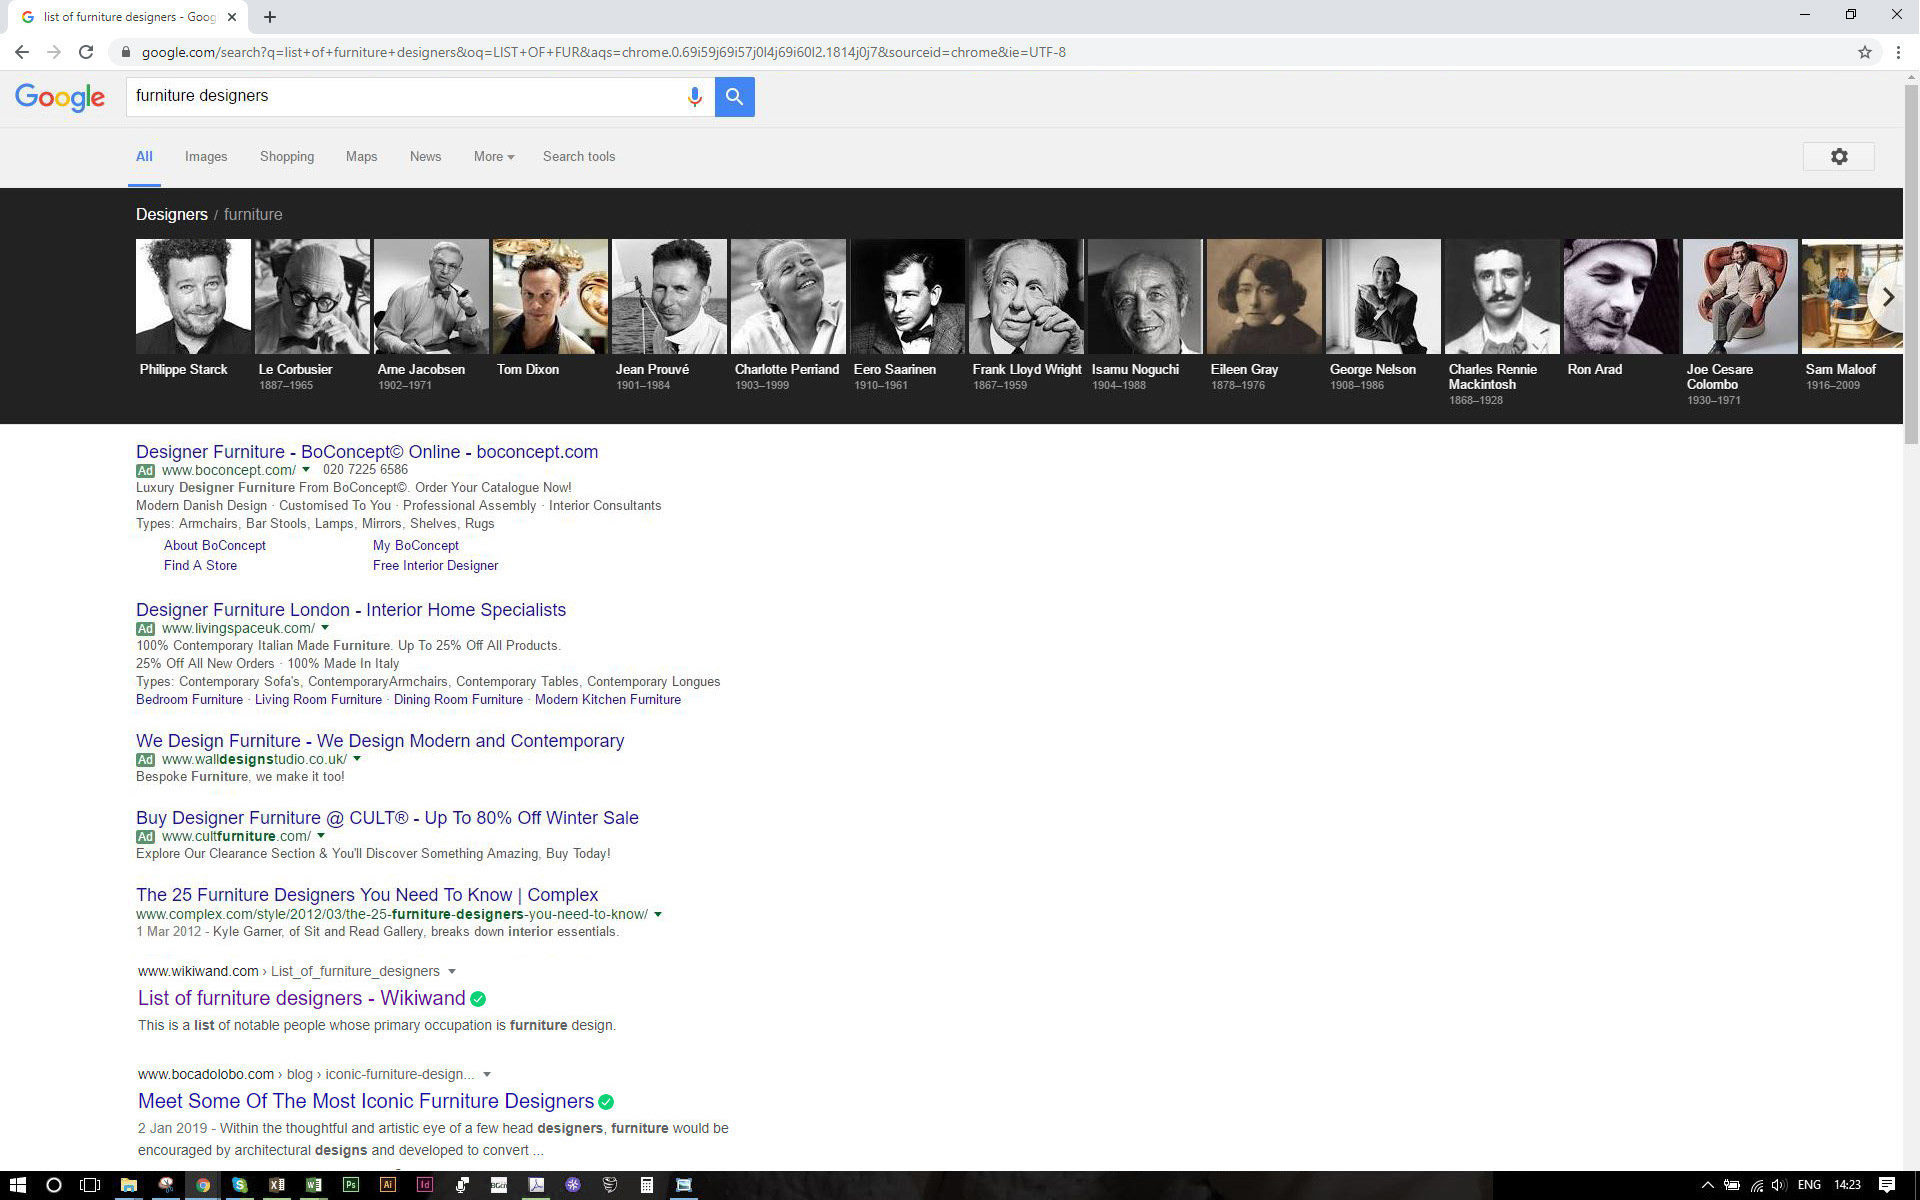
Task: Switch to Skype in taskbar
Action: tap(240, 1185)
